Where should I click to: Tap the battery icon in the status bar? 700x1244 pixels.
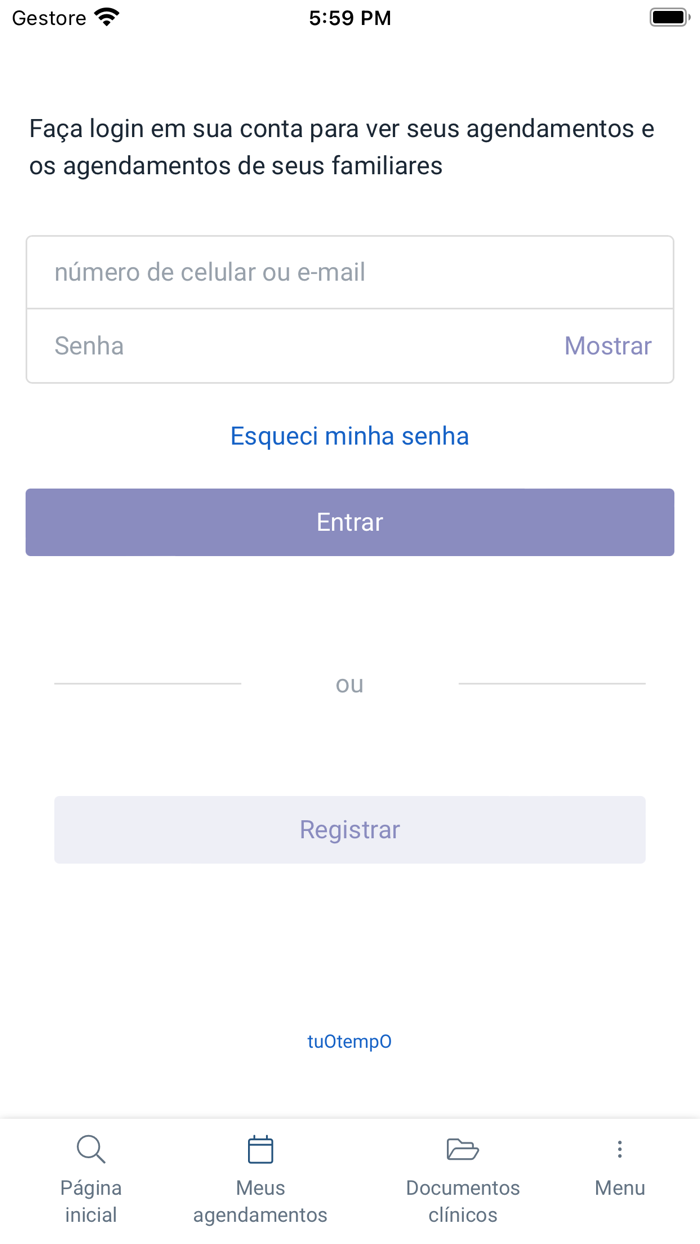point(668,15)
